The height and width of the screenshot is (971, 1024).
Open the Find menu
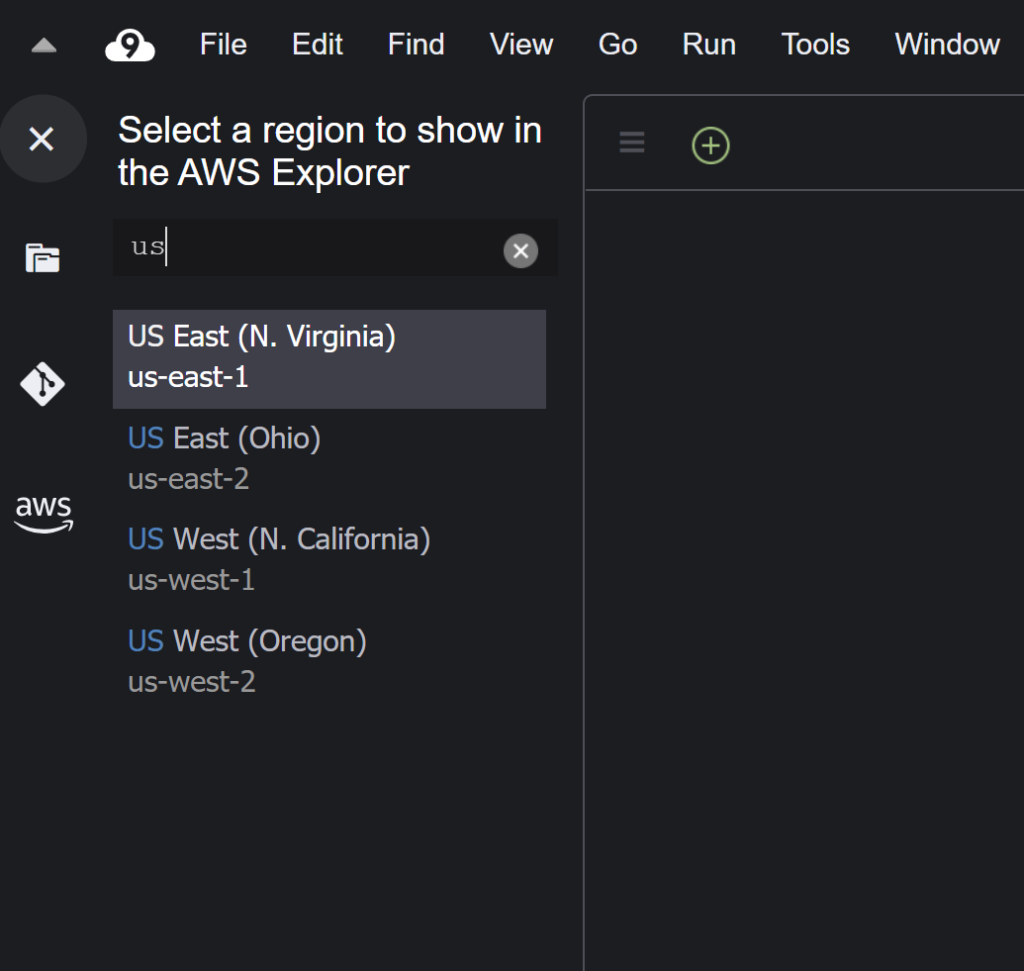click(x=416, y=45)
